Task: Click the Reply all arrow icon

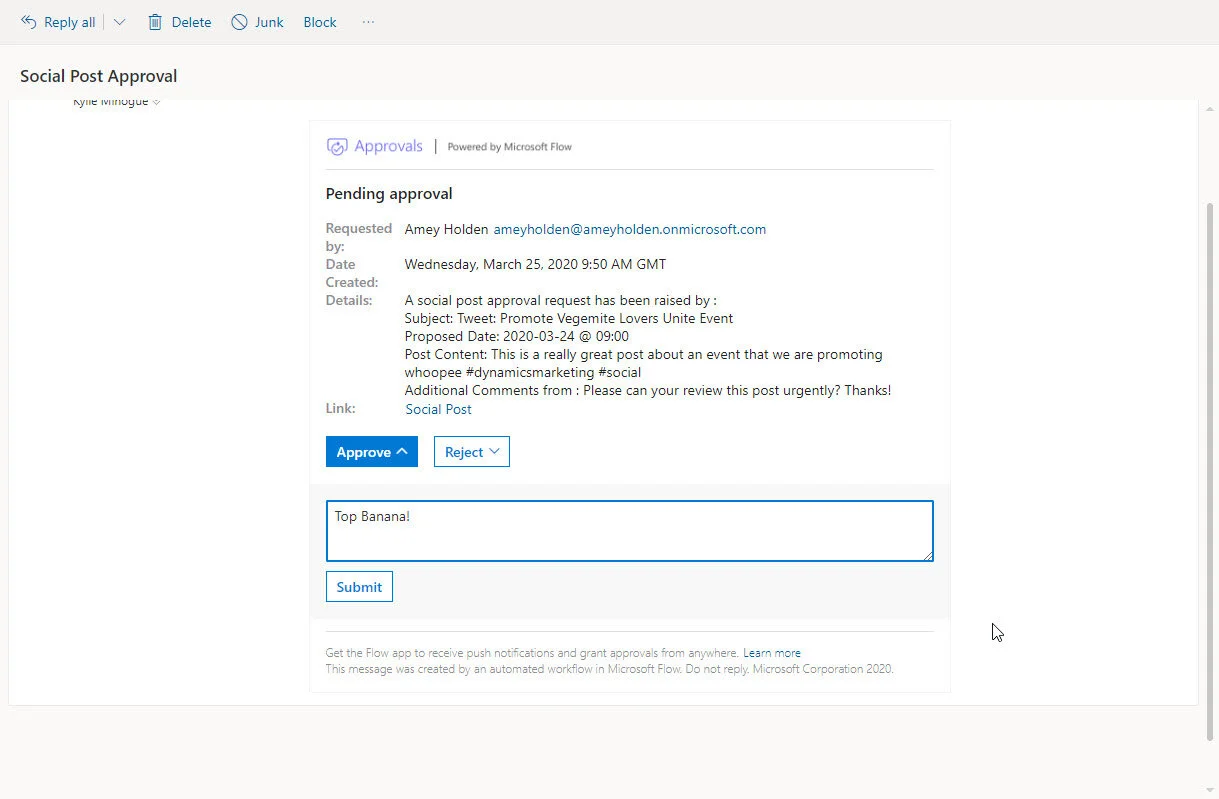Action: [28, 22]
